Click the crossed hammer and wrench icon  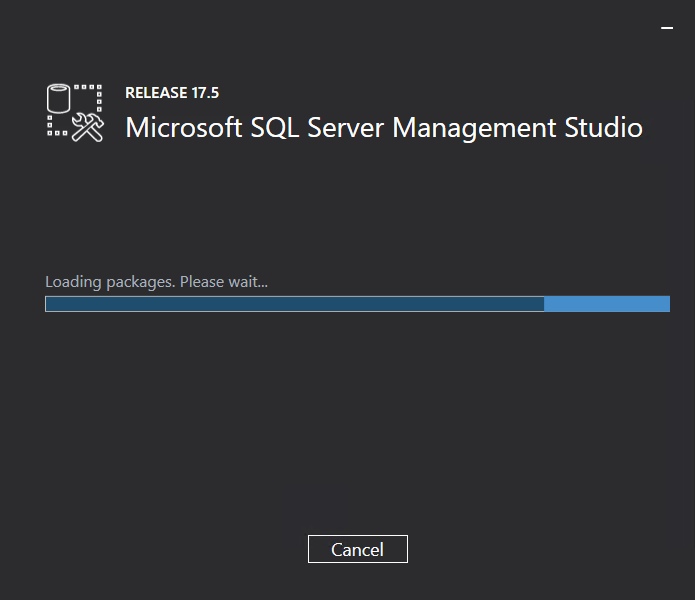tap(88, 128)
